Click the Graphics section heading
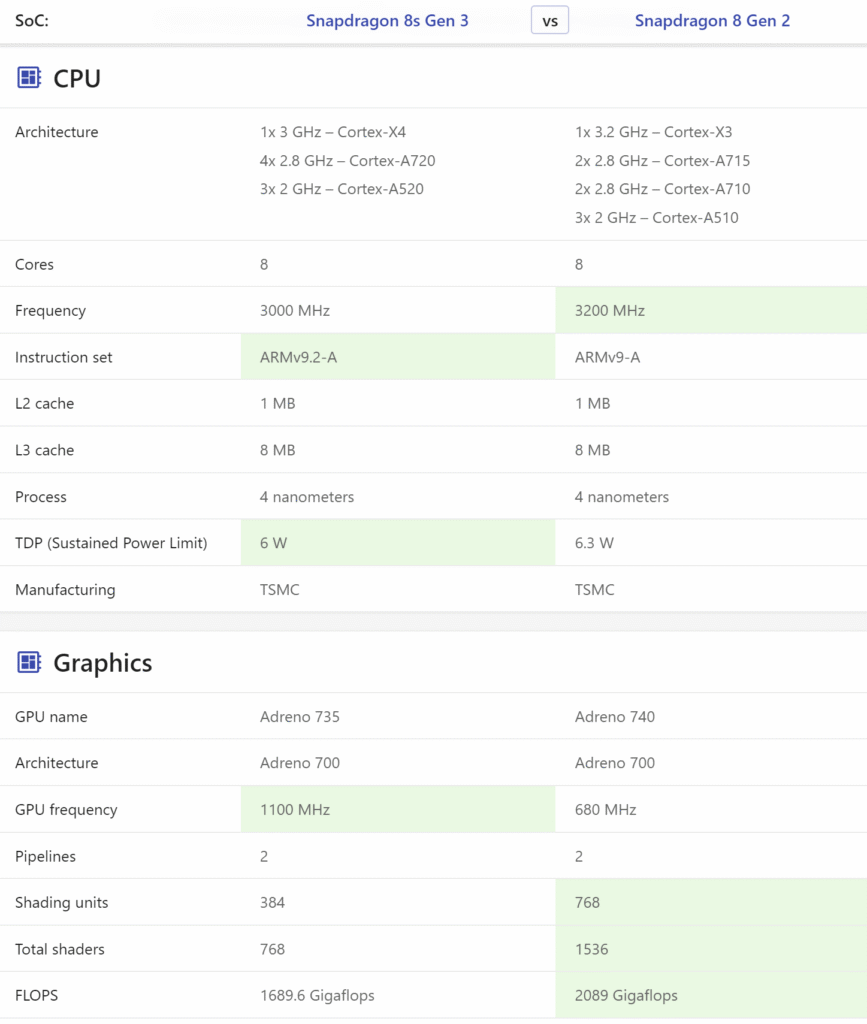867x1024 pixels. pyautogui.click(x=102, y=663)
